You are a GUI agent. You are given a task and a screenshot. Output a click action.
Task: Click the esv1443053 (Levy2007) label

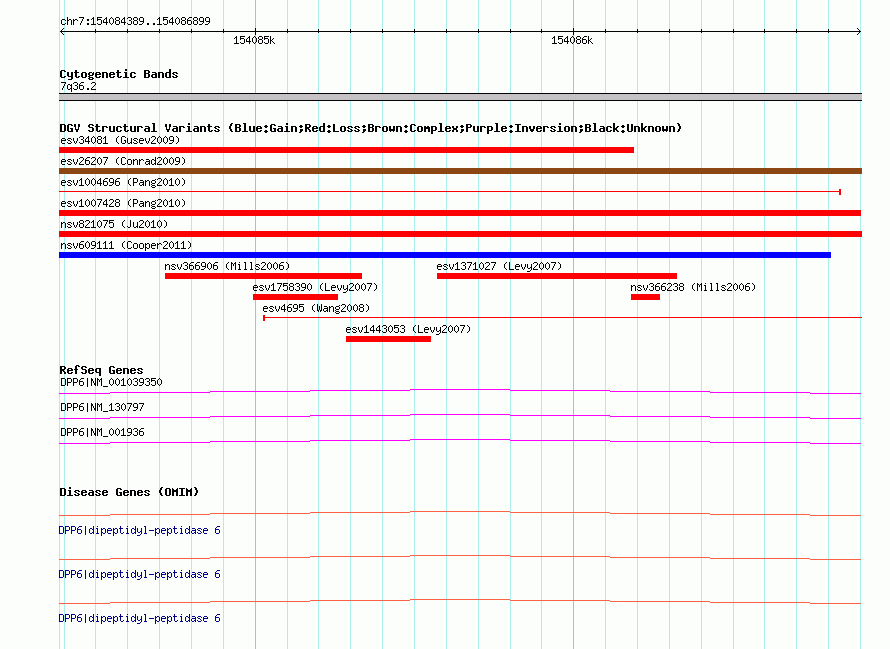pyautogui.click(x=408, y=329)
